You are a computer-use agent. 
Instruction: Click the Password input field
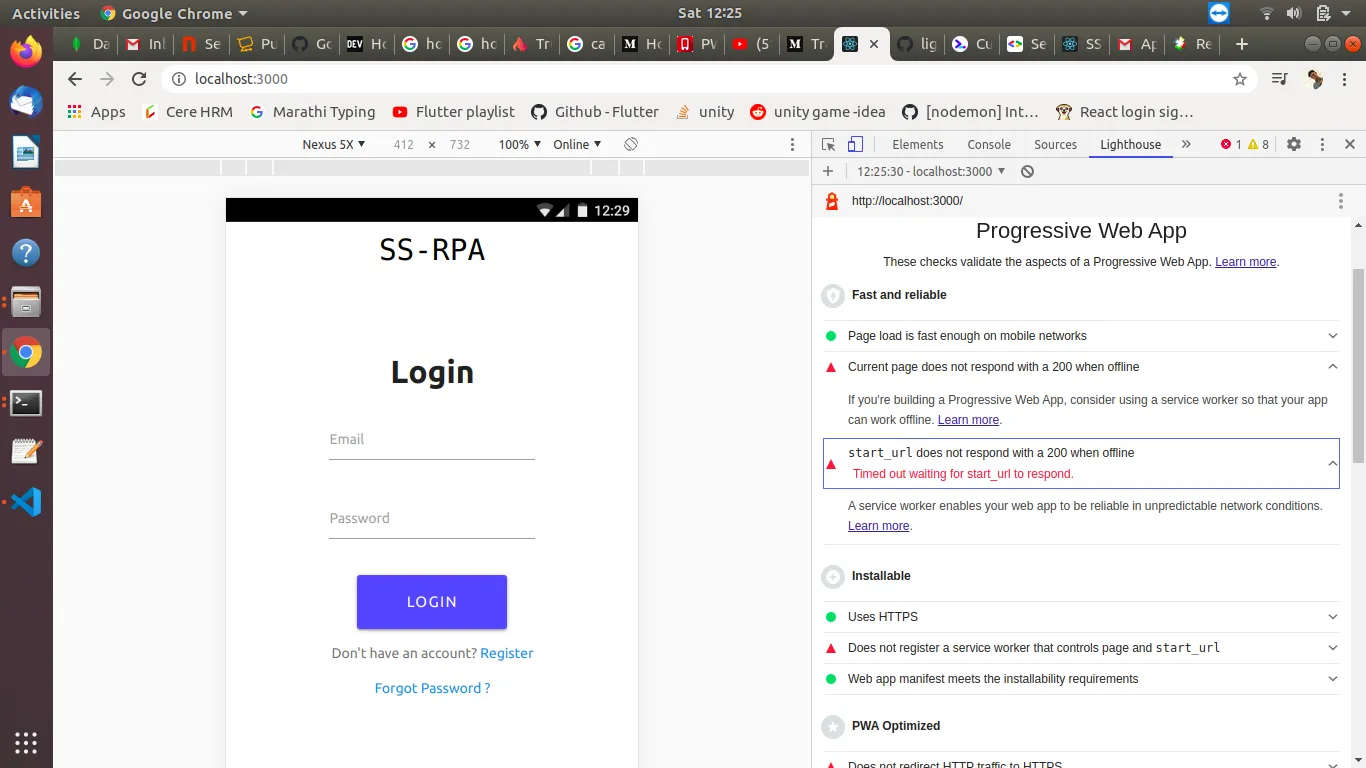click(x=432, y=520)
